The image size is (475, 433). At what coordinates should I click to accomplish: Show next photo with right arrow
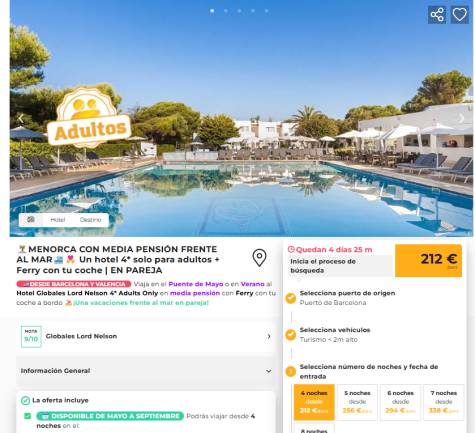pos(462,118)
